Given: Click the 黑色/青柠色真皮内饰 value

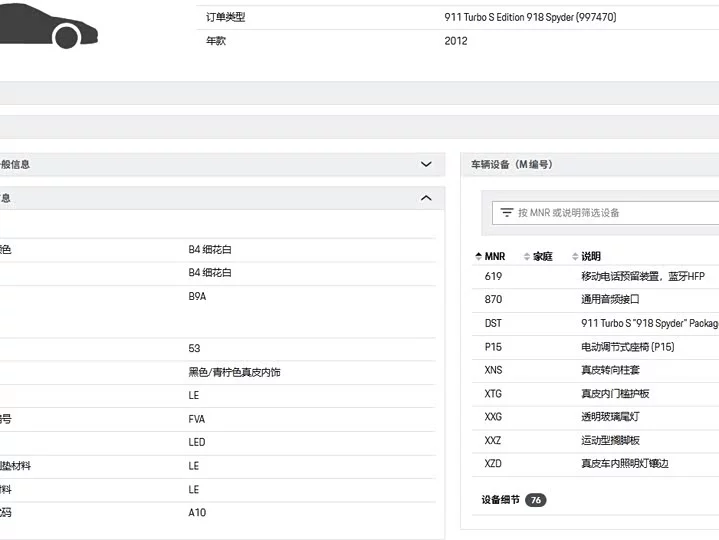Looking at the screenshot, I should [x=234, y=372].
